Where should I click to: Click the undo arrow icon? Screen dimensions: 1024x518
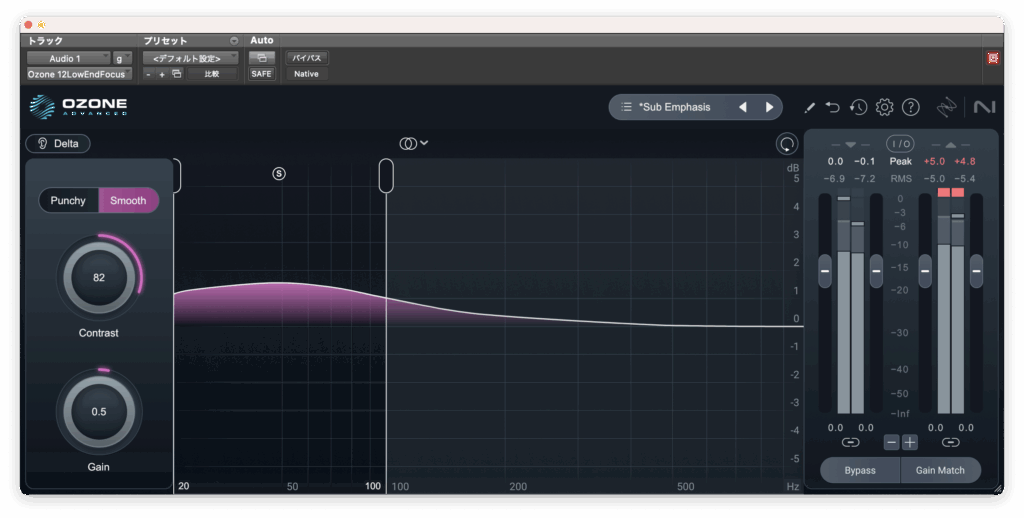[833, 107]
